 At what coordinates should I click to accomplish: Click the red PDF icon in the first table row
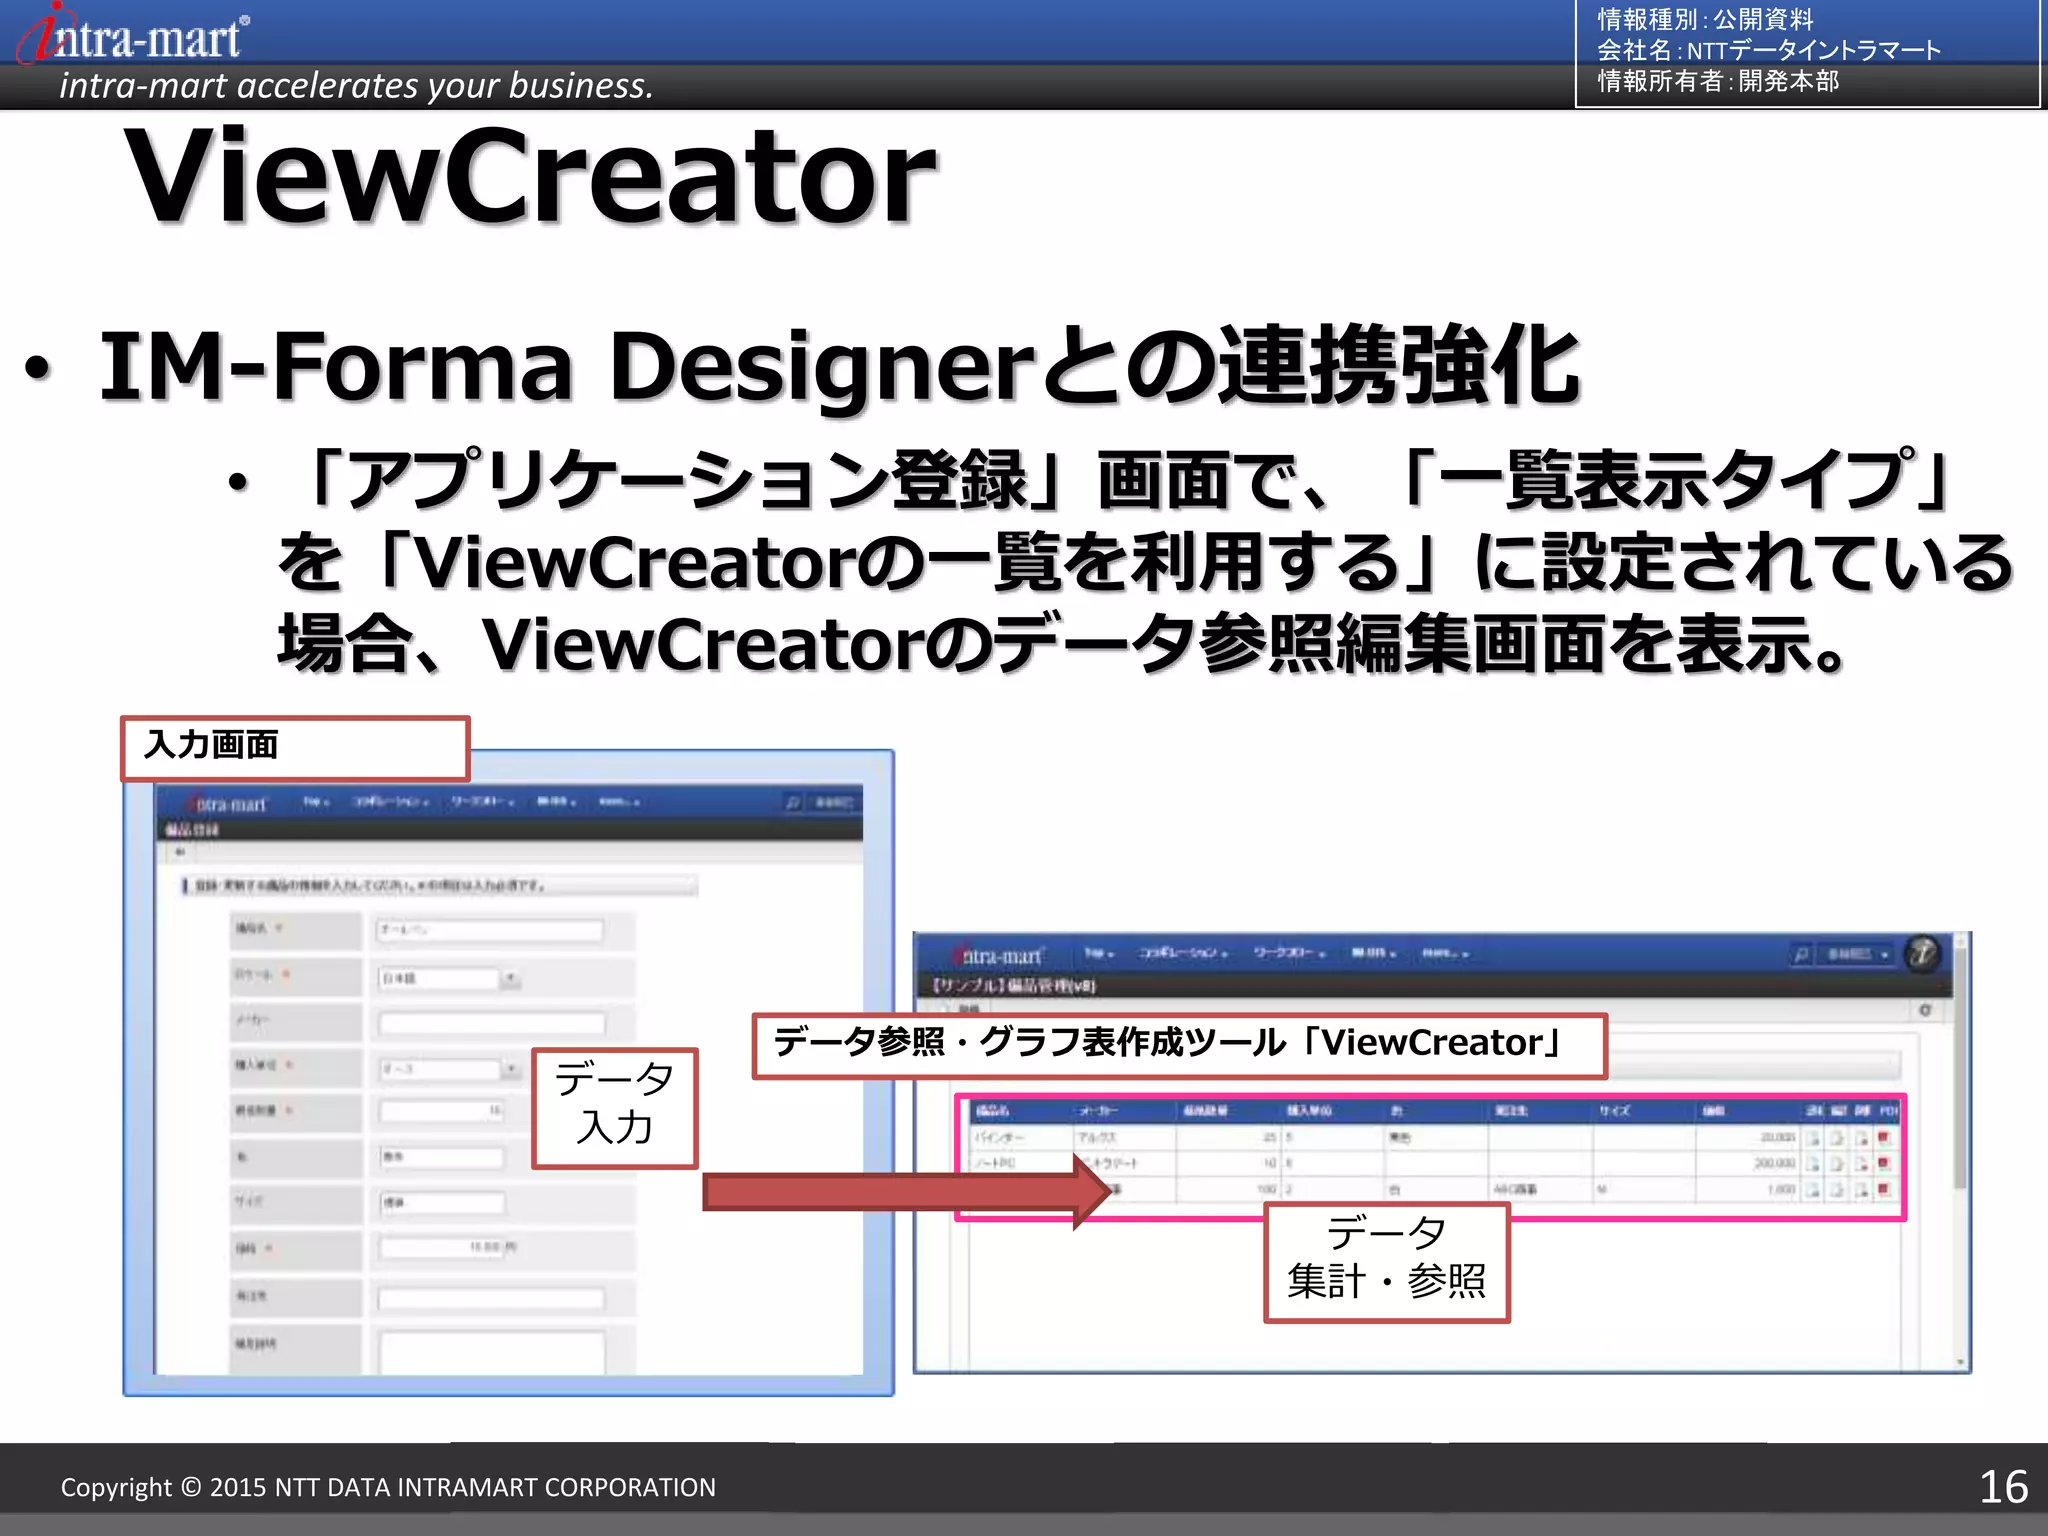click(x=1885, y=1138)
